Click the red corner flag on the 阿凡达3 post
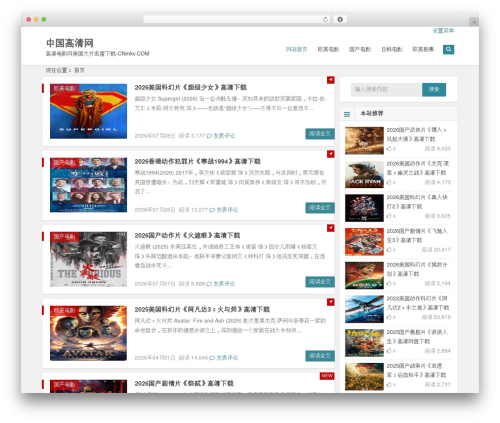 330,302
